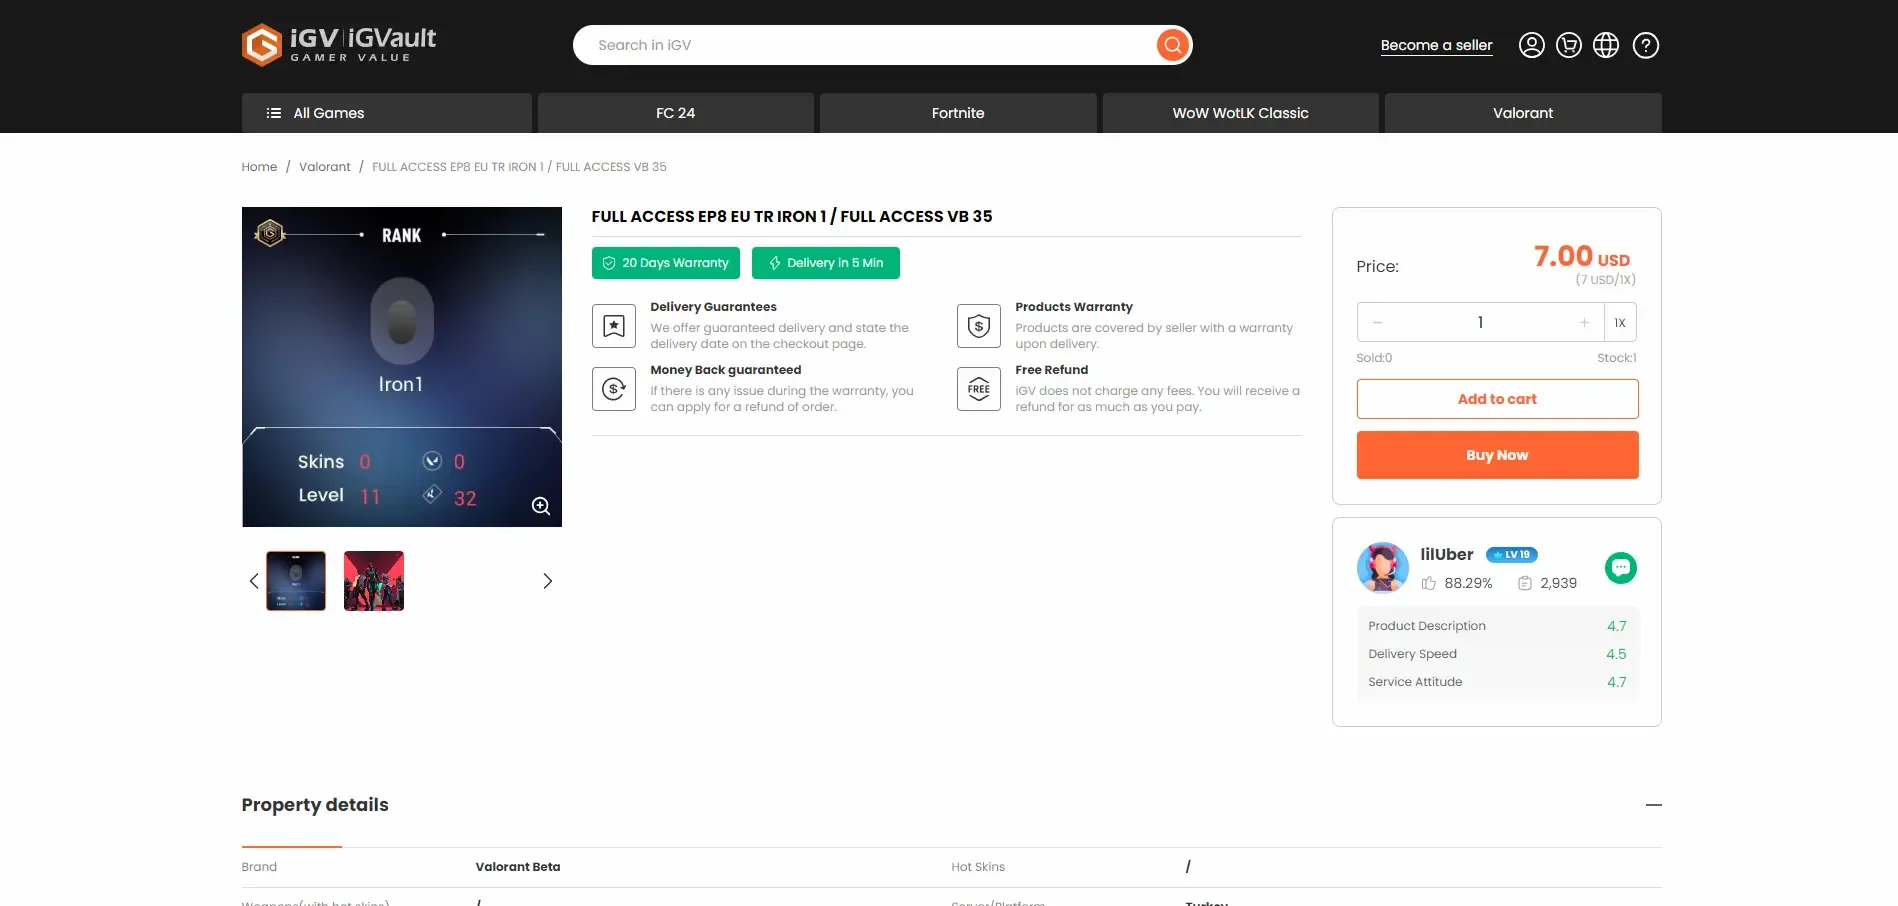Image resolution: width=1898 pixels, height=906 pixels.
Task: Click the green chat with seller icon
Action: tap(1620, 568)
